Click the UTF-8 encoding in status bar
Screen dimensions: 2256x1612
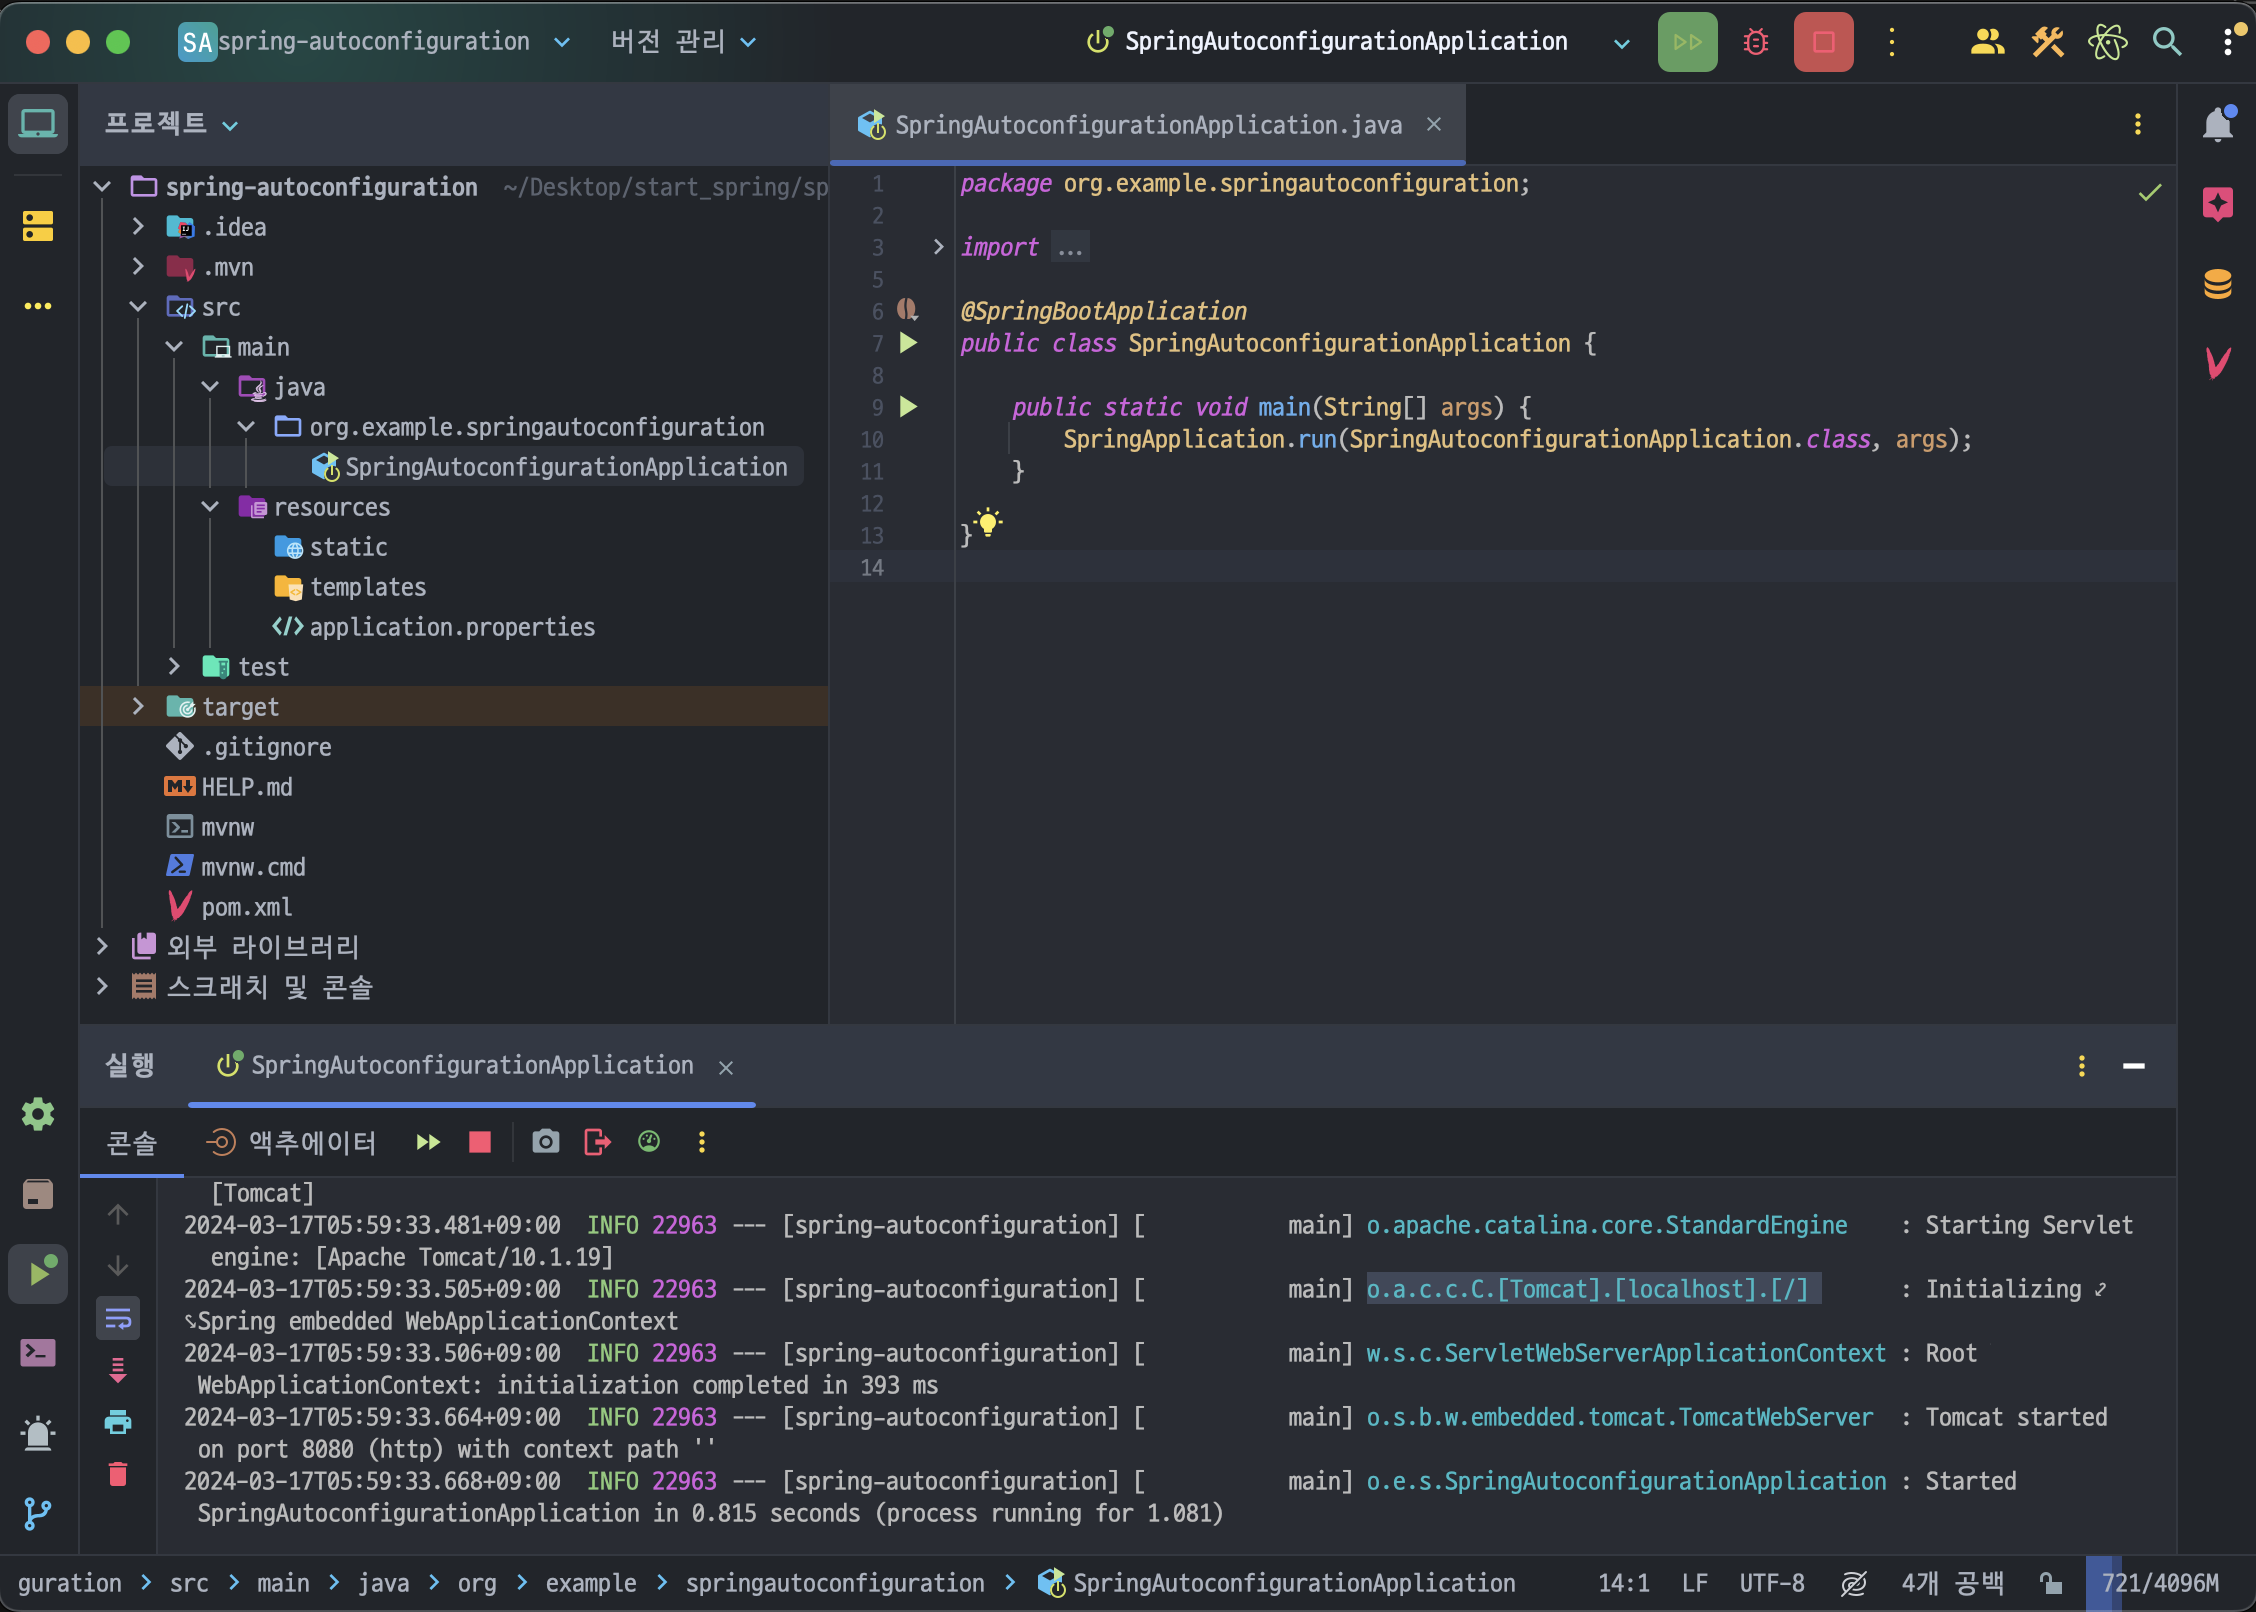(1772, 1584)
